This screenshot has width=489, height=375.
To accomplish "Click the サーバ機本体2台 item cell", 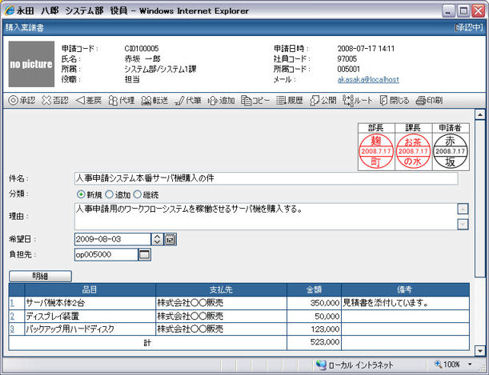I will click(90, 303).
